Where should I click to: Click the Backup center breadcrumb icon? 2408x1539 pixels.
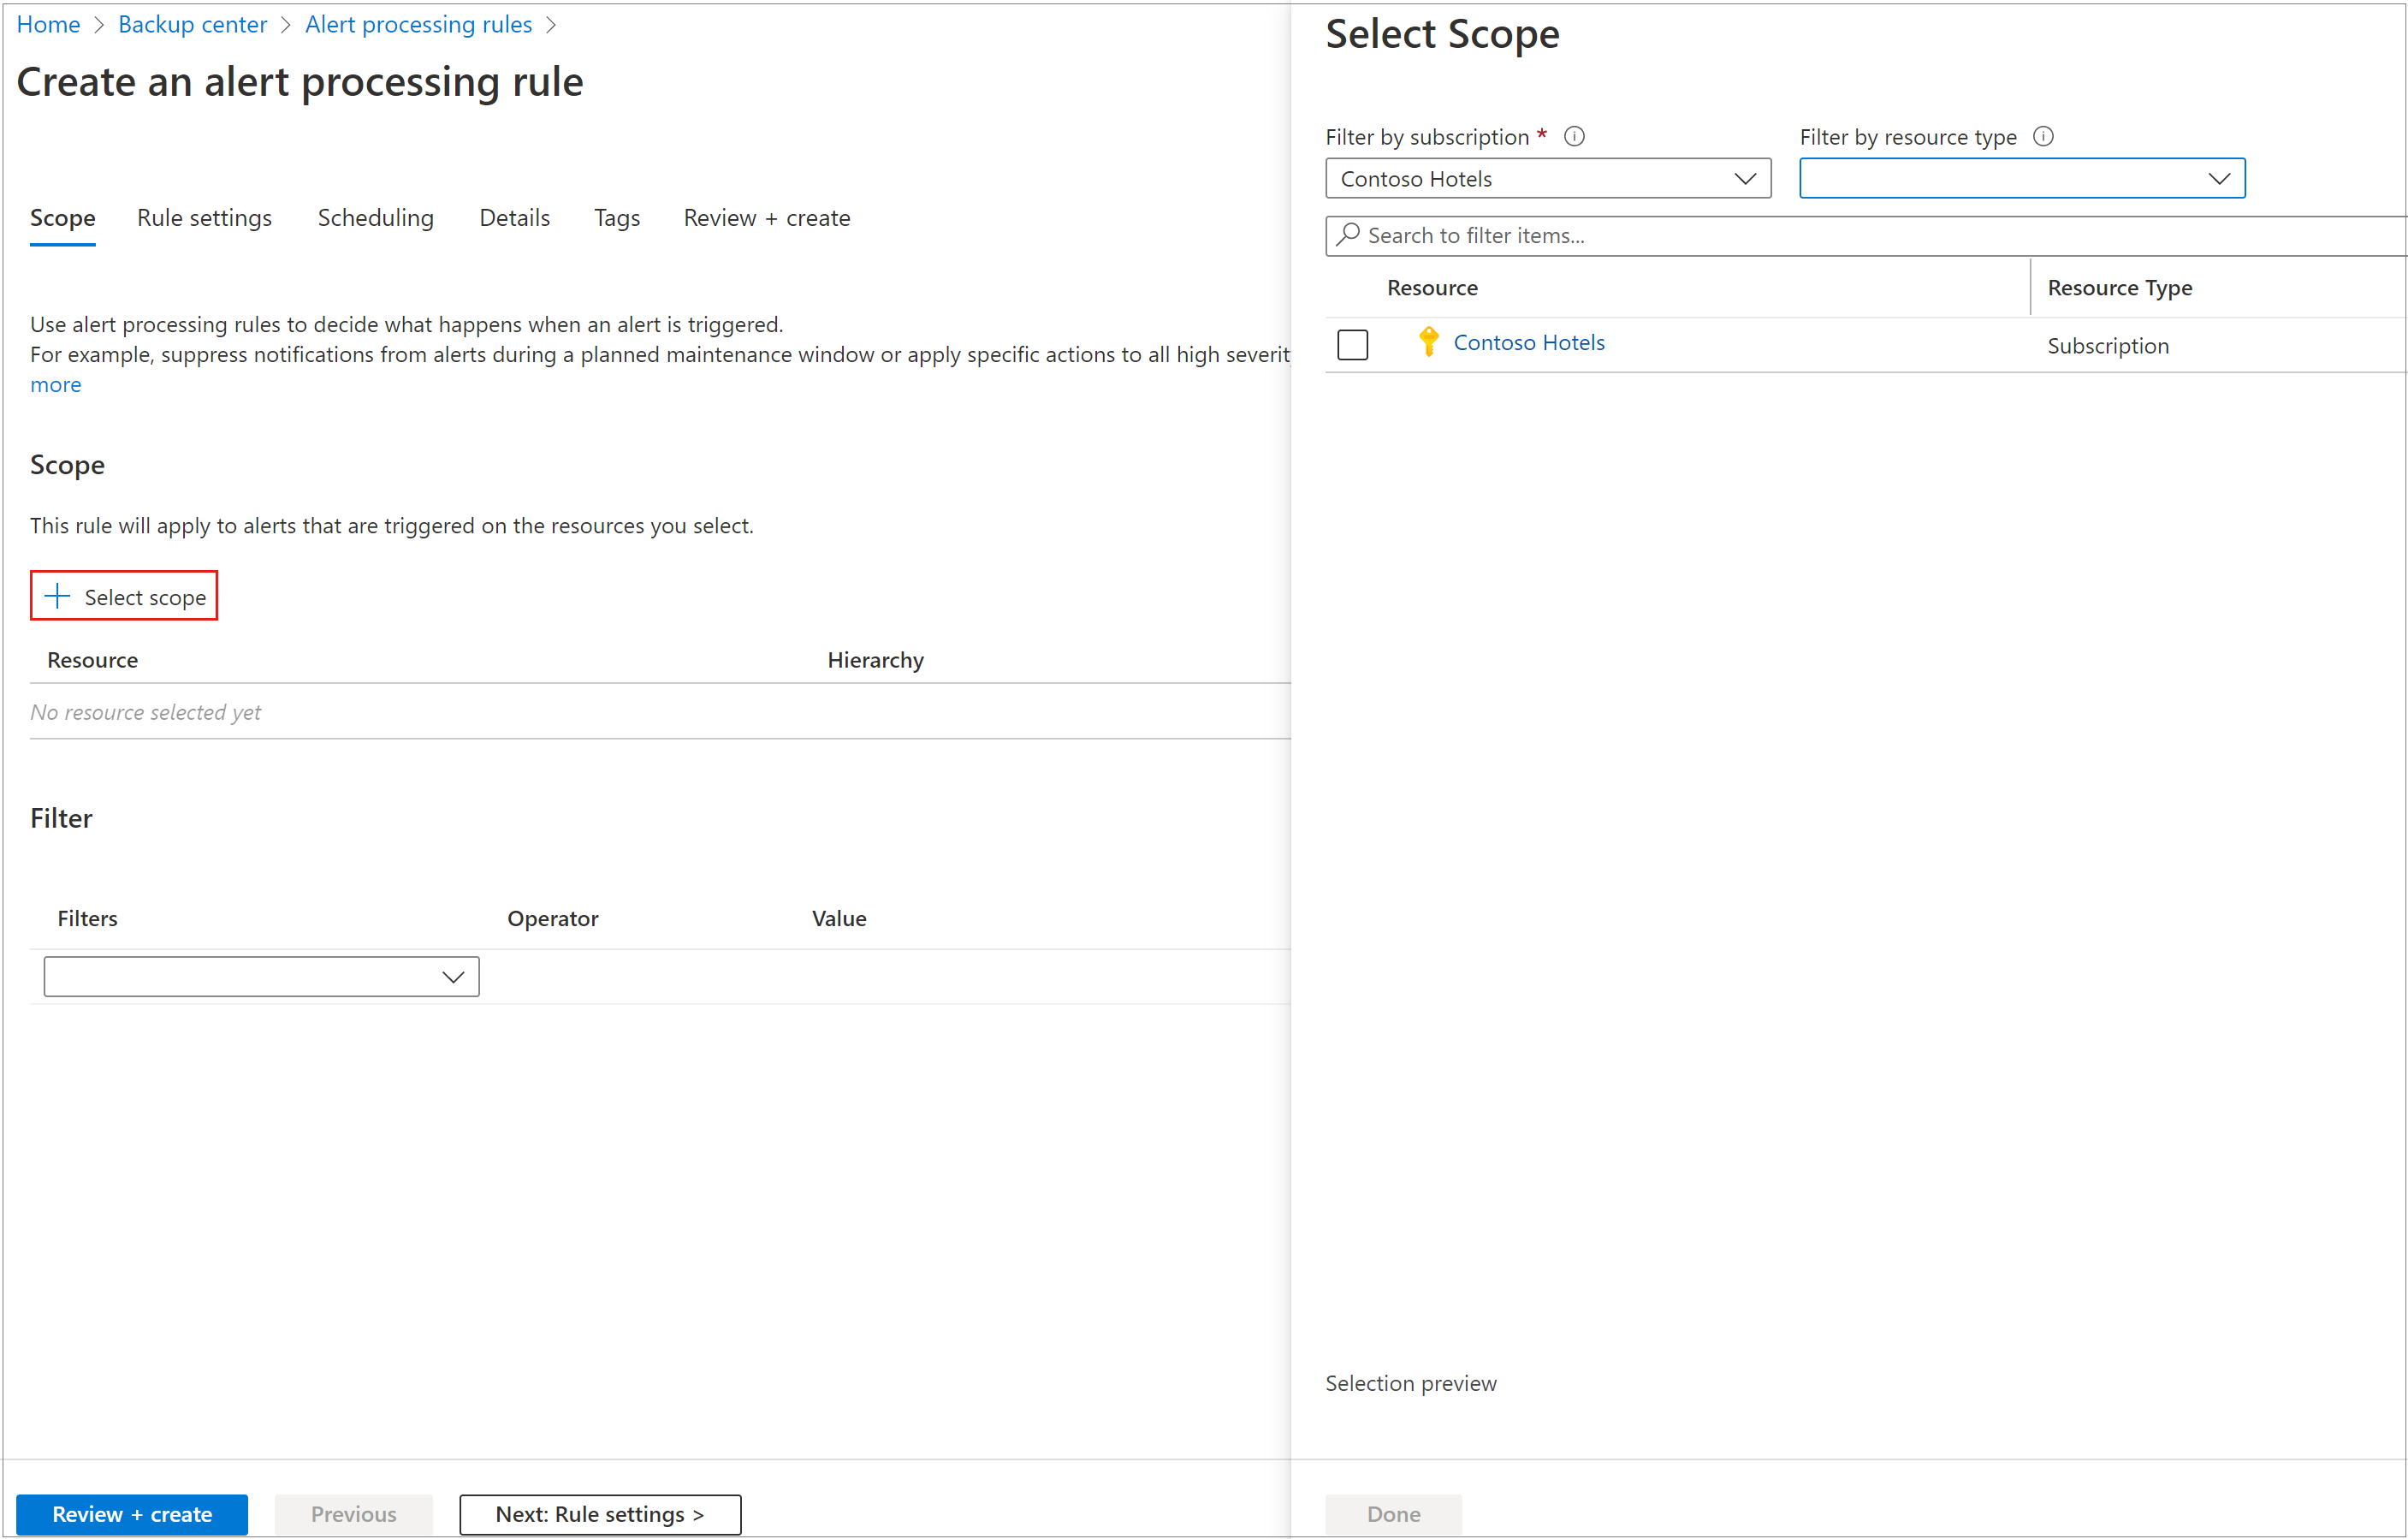190,23
